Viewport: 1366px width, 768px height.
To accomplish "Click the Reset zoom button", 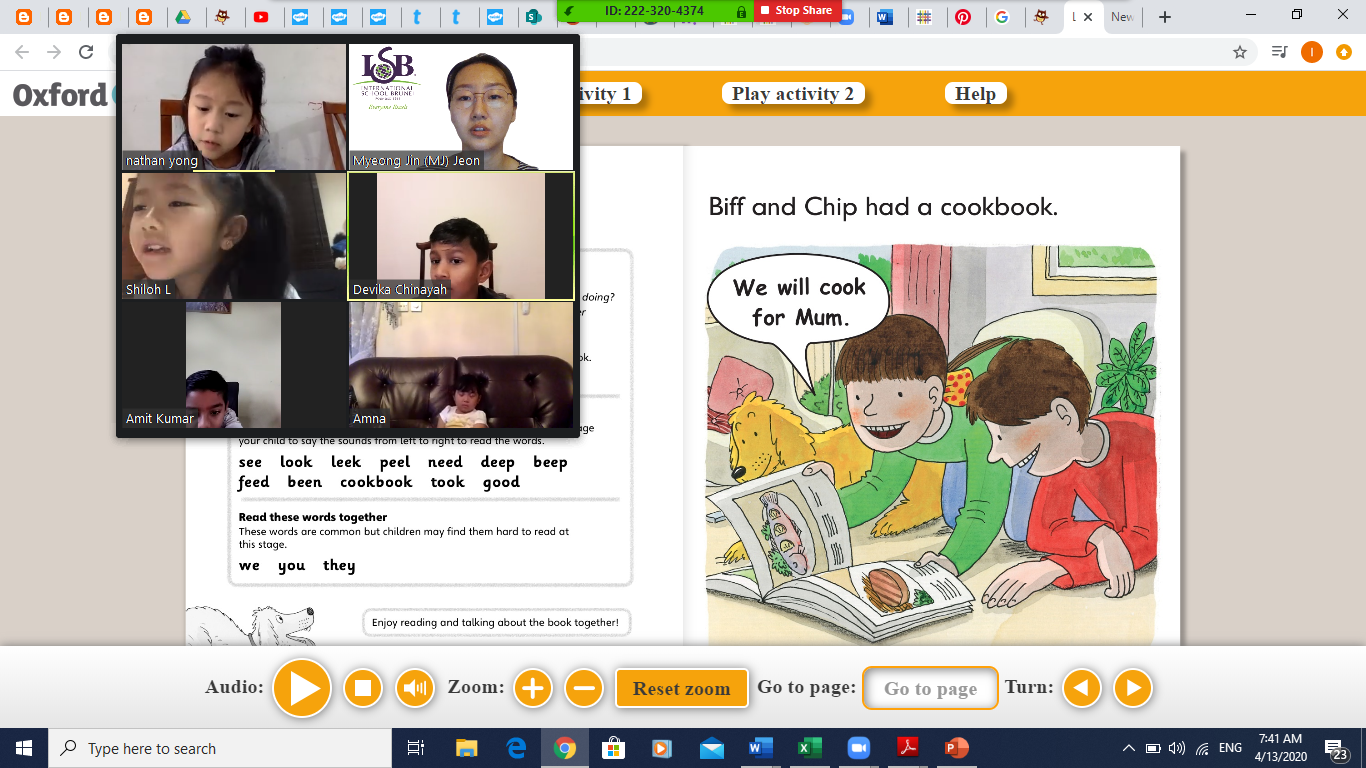I will click(x=682, y=688).
